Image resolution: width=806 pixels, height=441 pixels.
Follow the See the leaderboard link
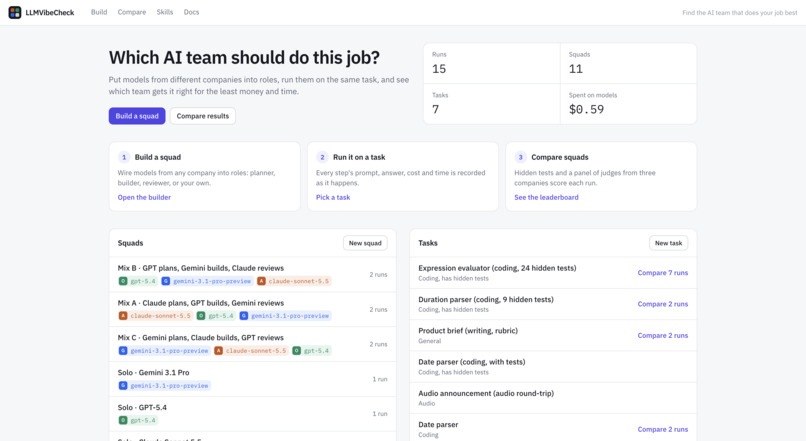click(x=546, y=197)
